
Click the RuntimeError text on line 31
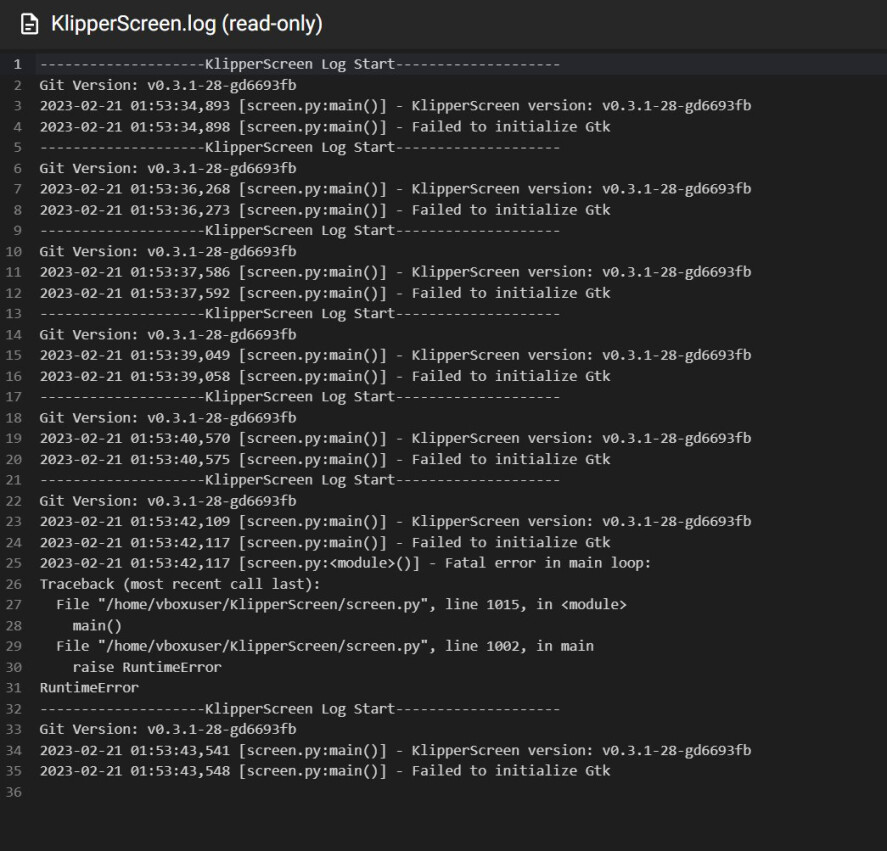89,688
